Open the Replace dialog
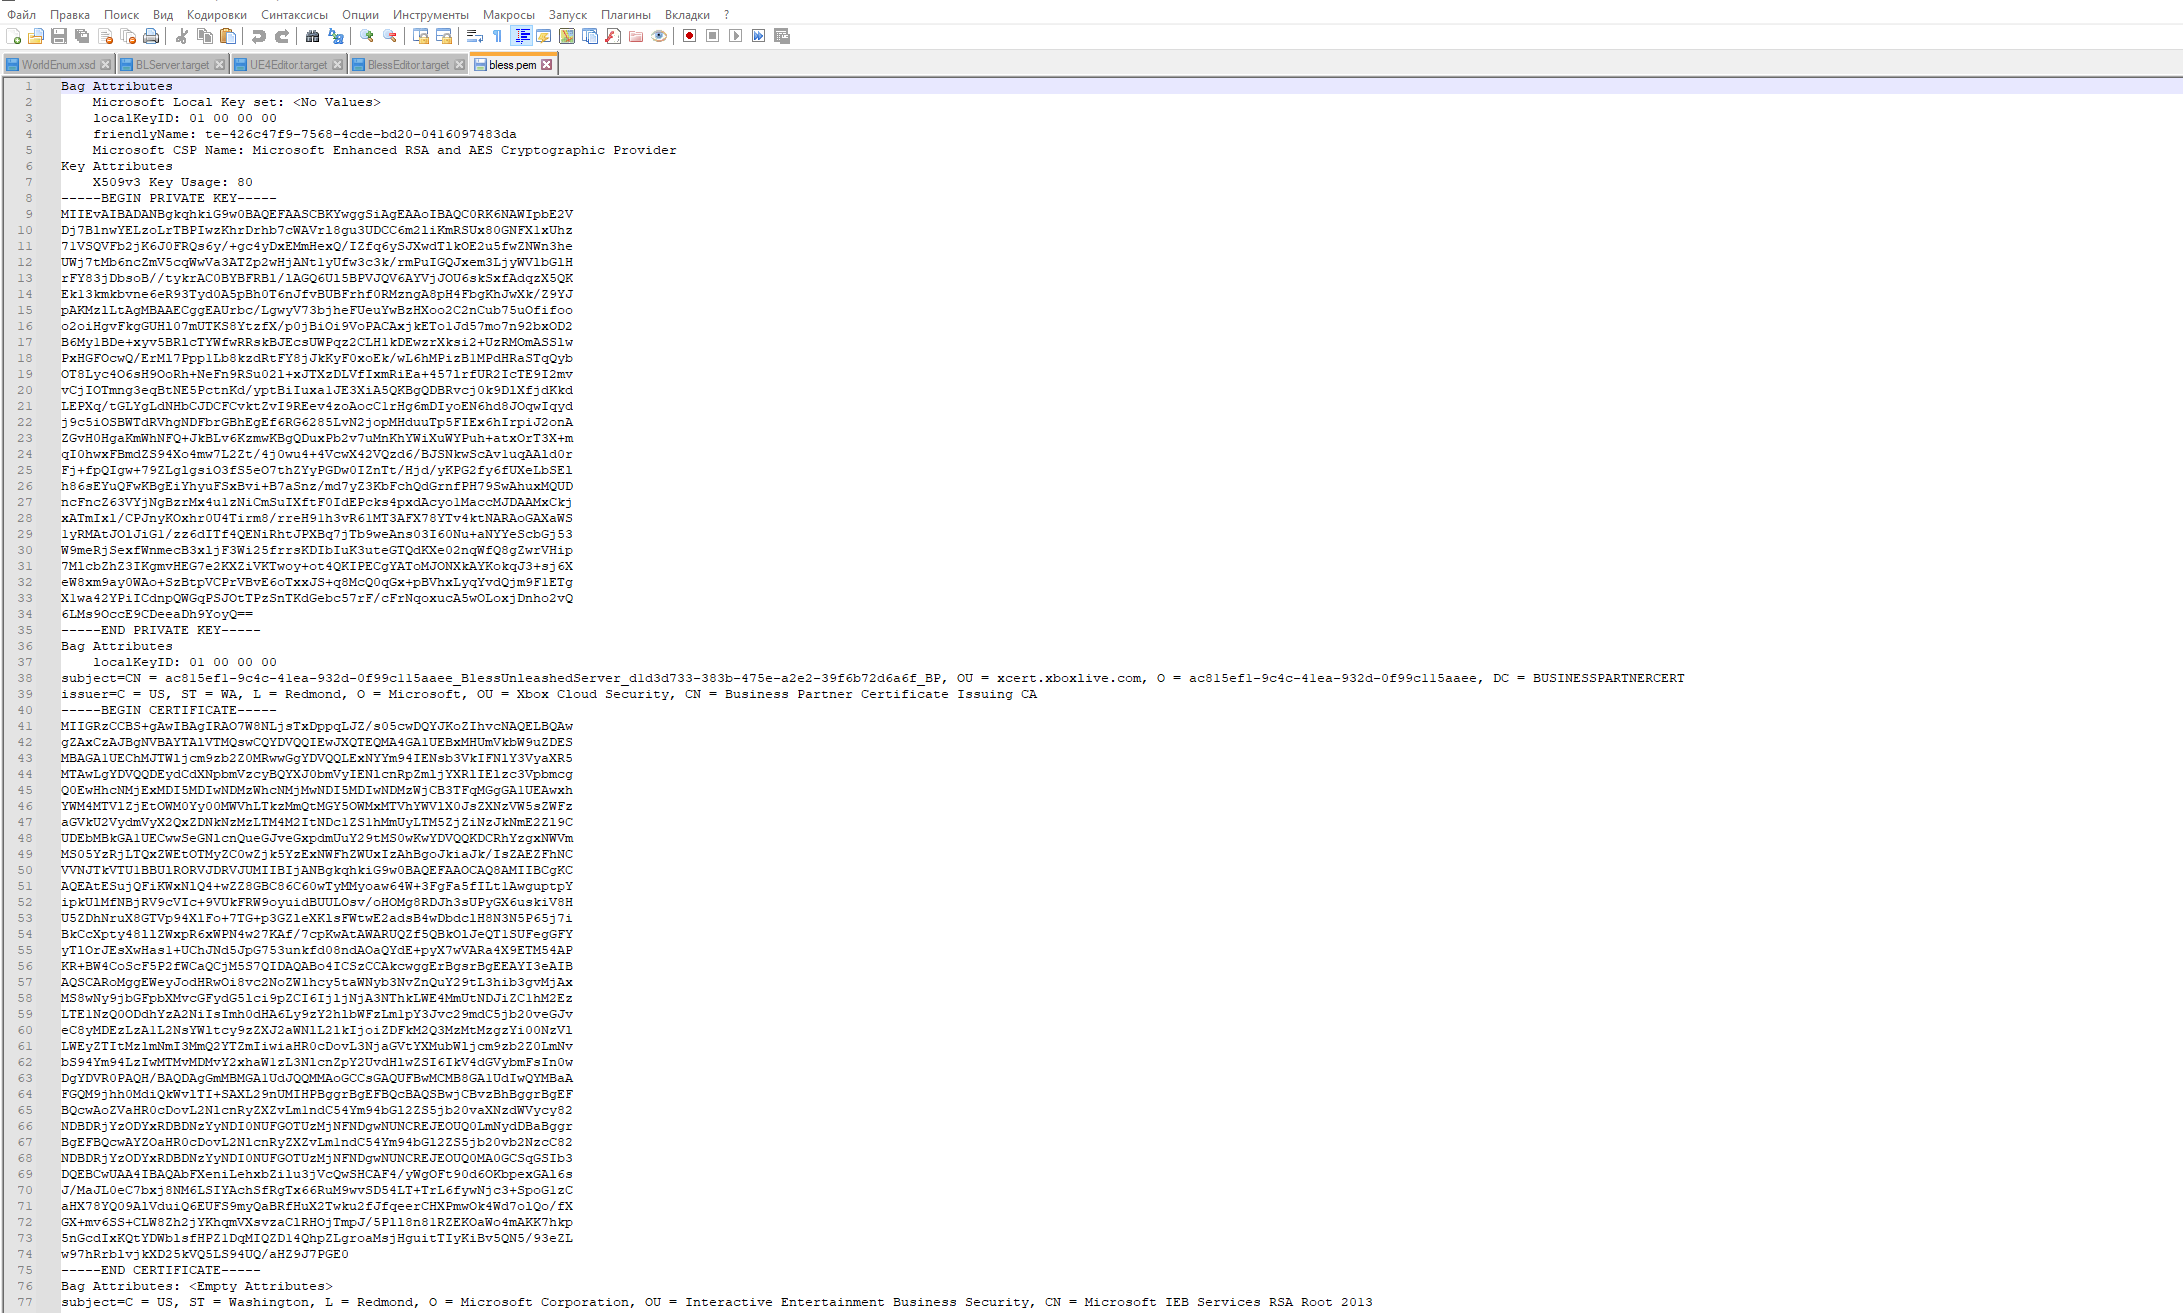The image size is (2183, 1313). [337, 36]
